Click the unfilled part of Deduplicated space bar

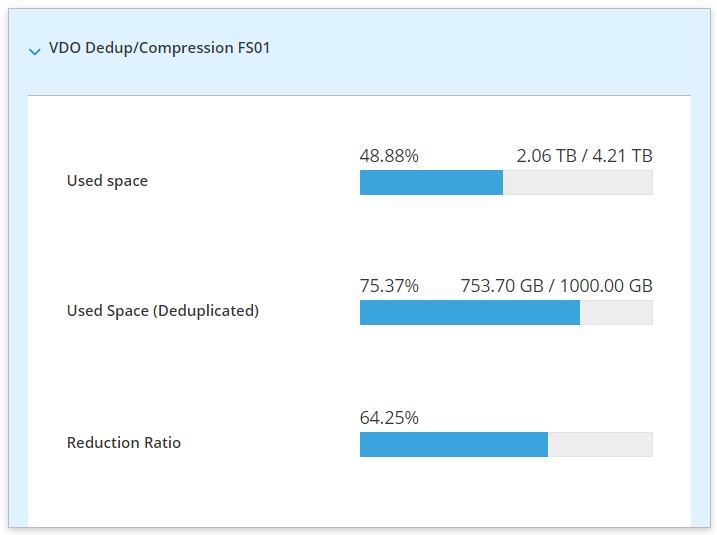(x=616, y=313)
